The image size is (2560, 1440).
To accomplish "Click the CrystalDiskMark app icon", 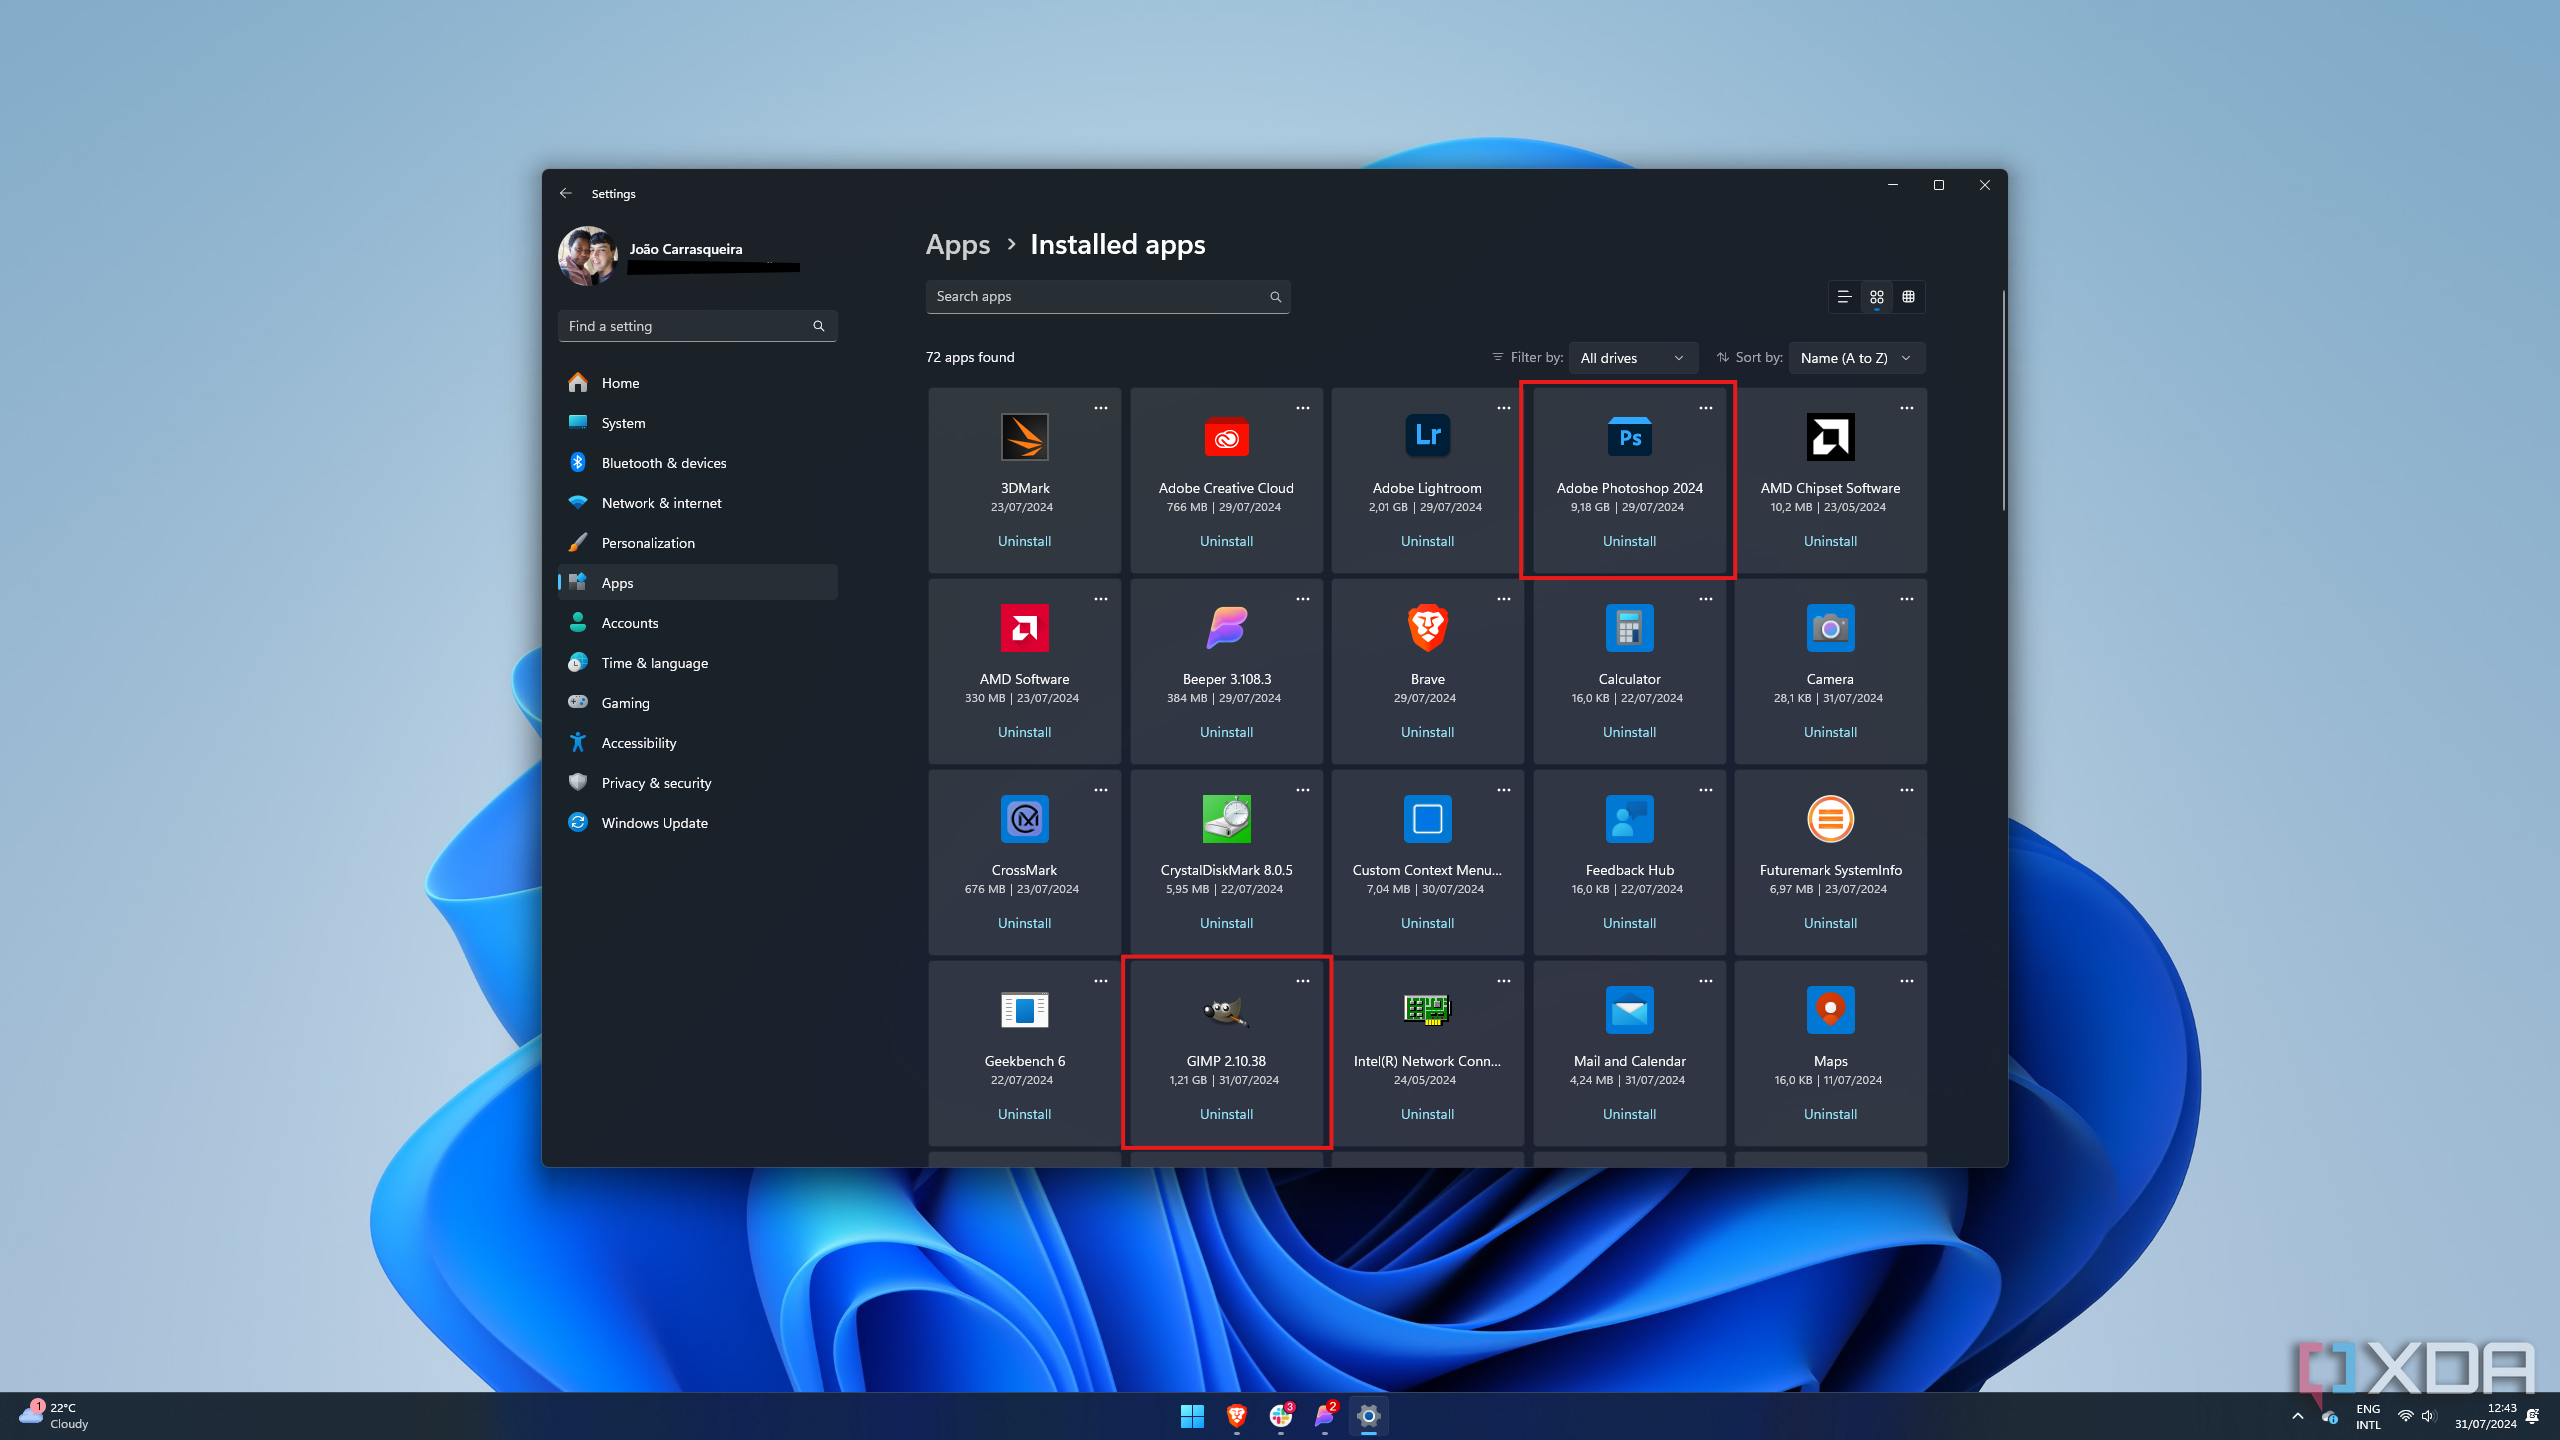I will pos(1226,819).
